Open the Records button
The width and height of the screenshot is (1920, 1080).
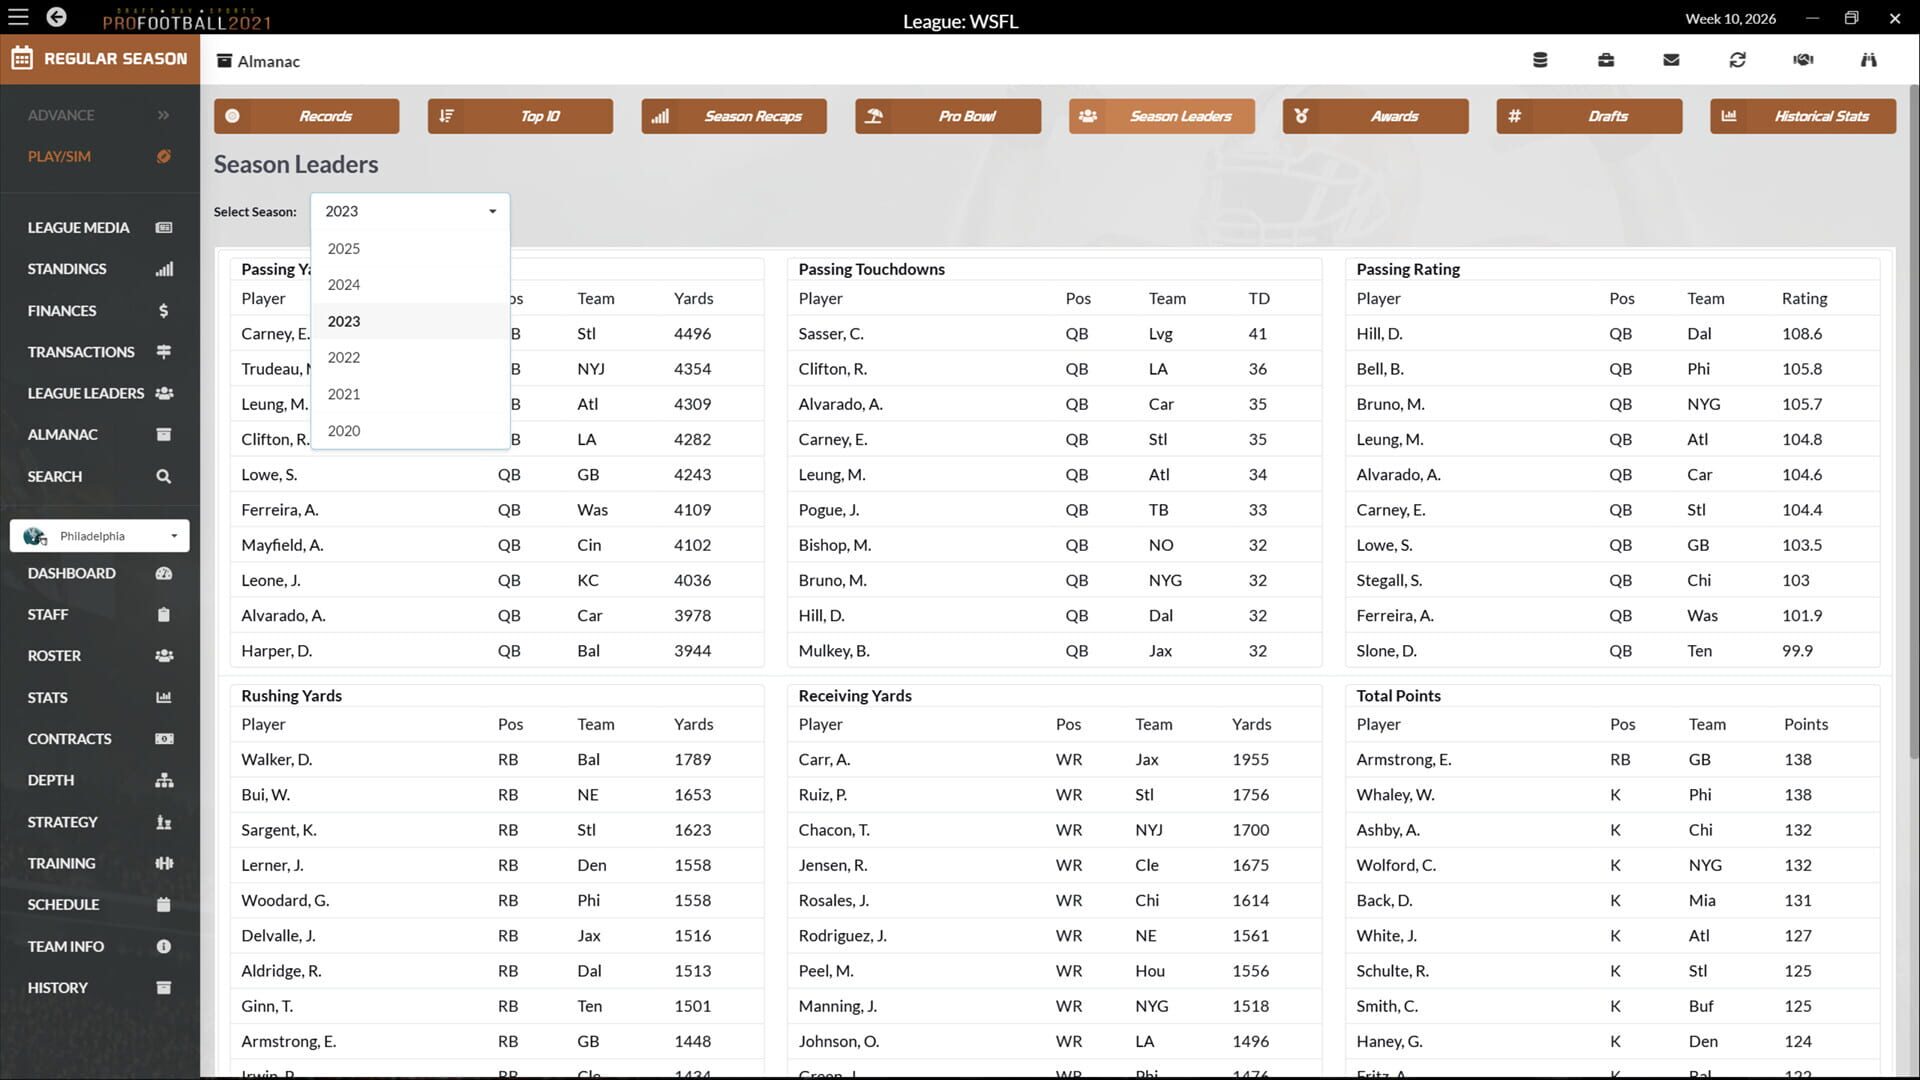pos(306,116)
